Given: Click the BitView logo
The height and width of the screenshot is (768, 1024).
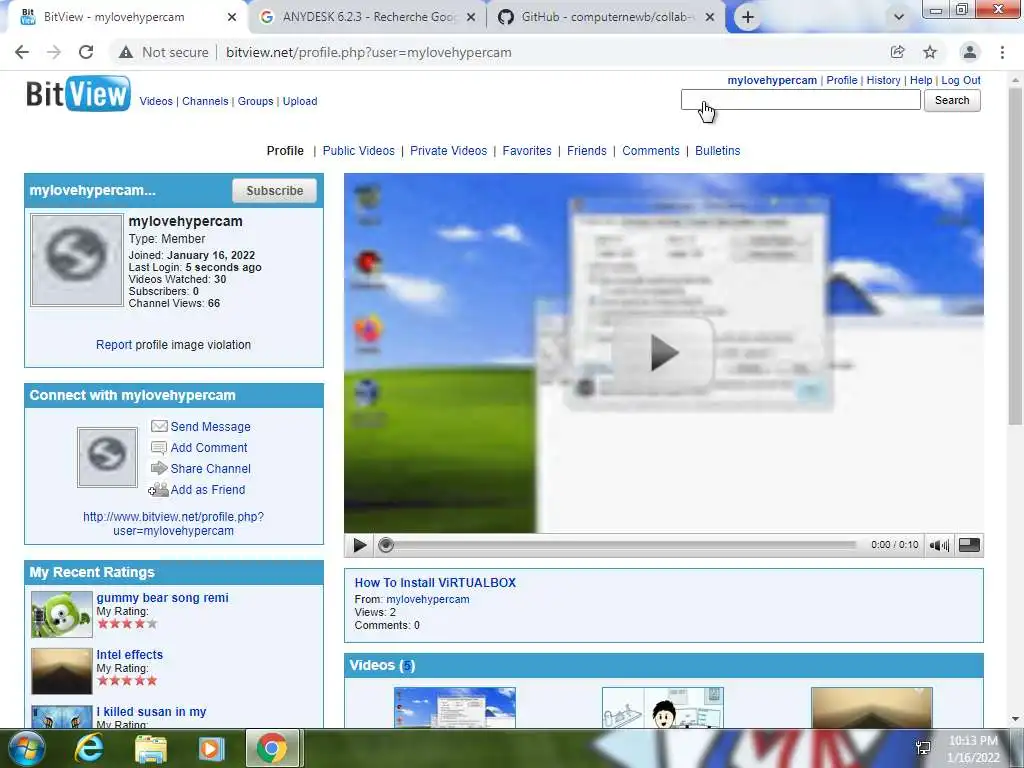Looking at the screenshot, I should pos(78,94).
